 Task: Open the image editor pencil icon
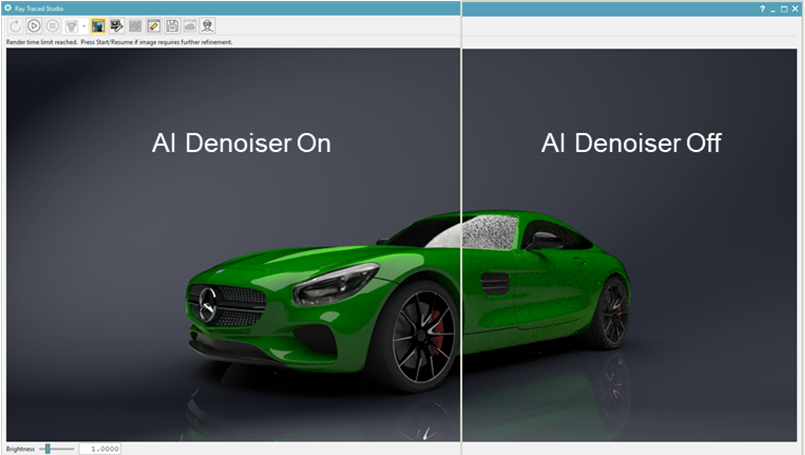click(153, 26)
